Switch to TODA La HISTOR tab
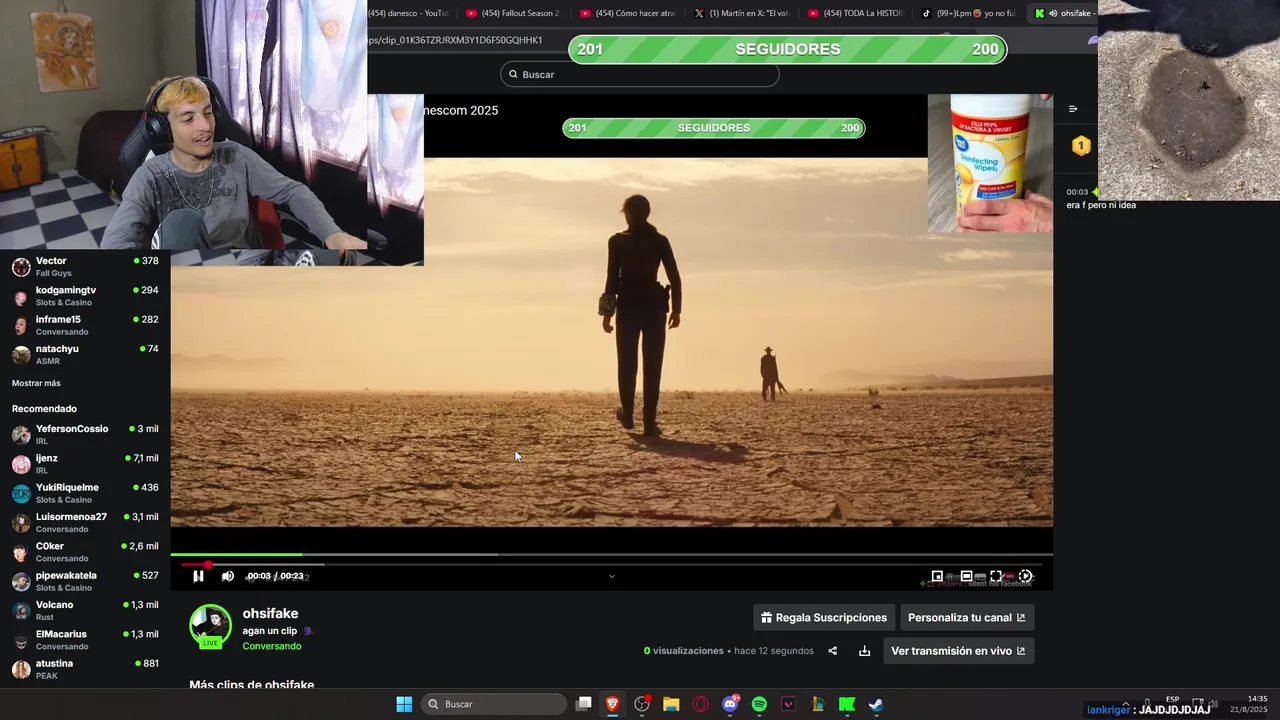1280x720 pixels. point(855,13)
